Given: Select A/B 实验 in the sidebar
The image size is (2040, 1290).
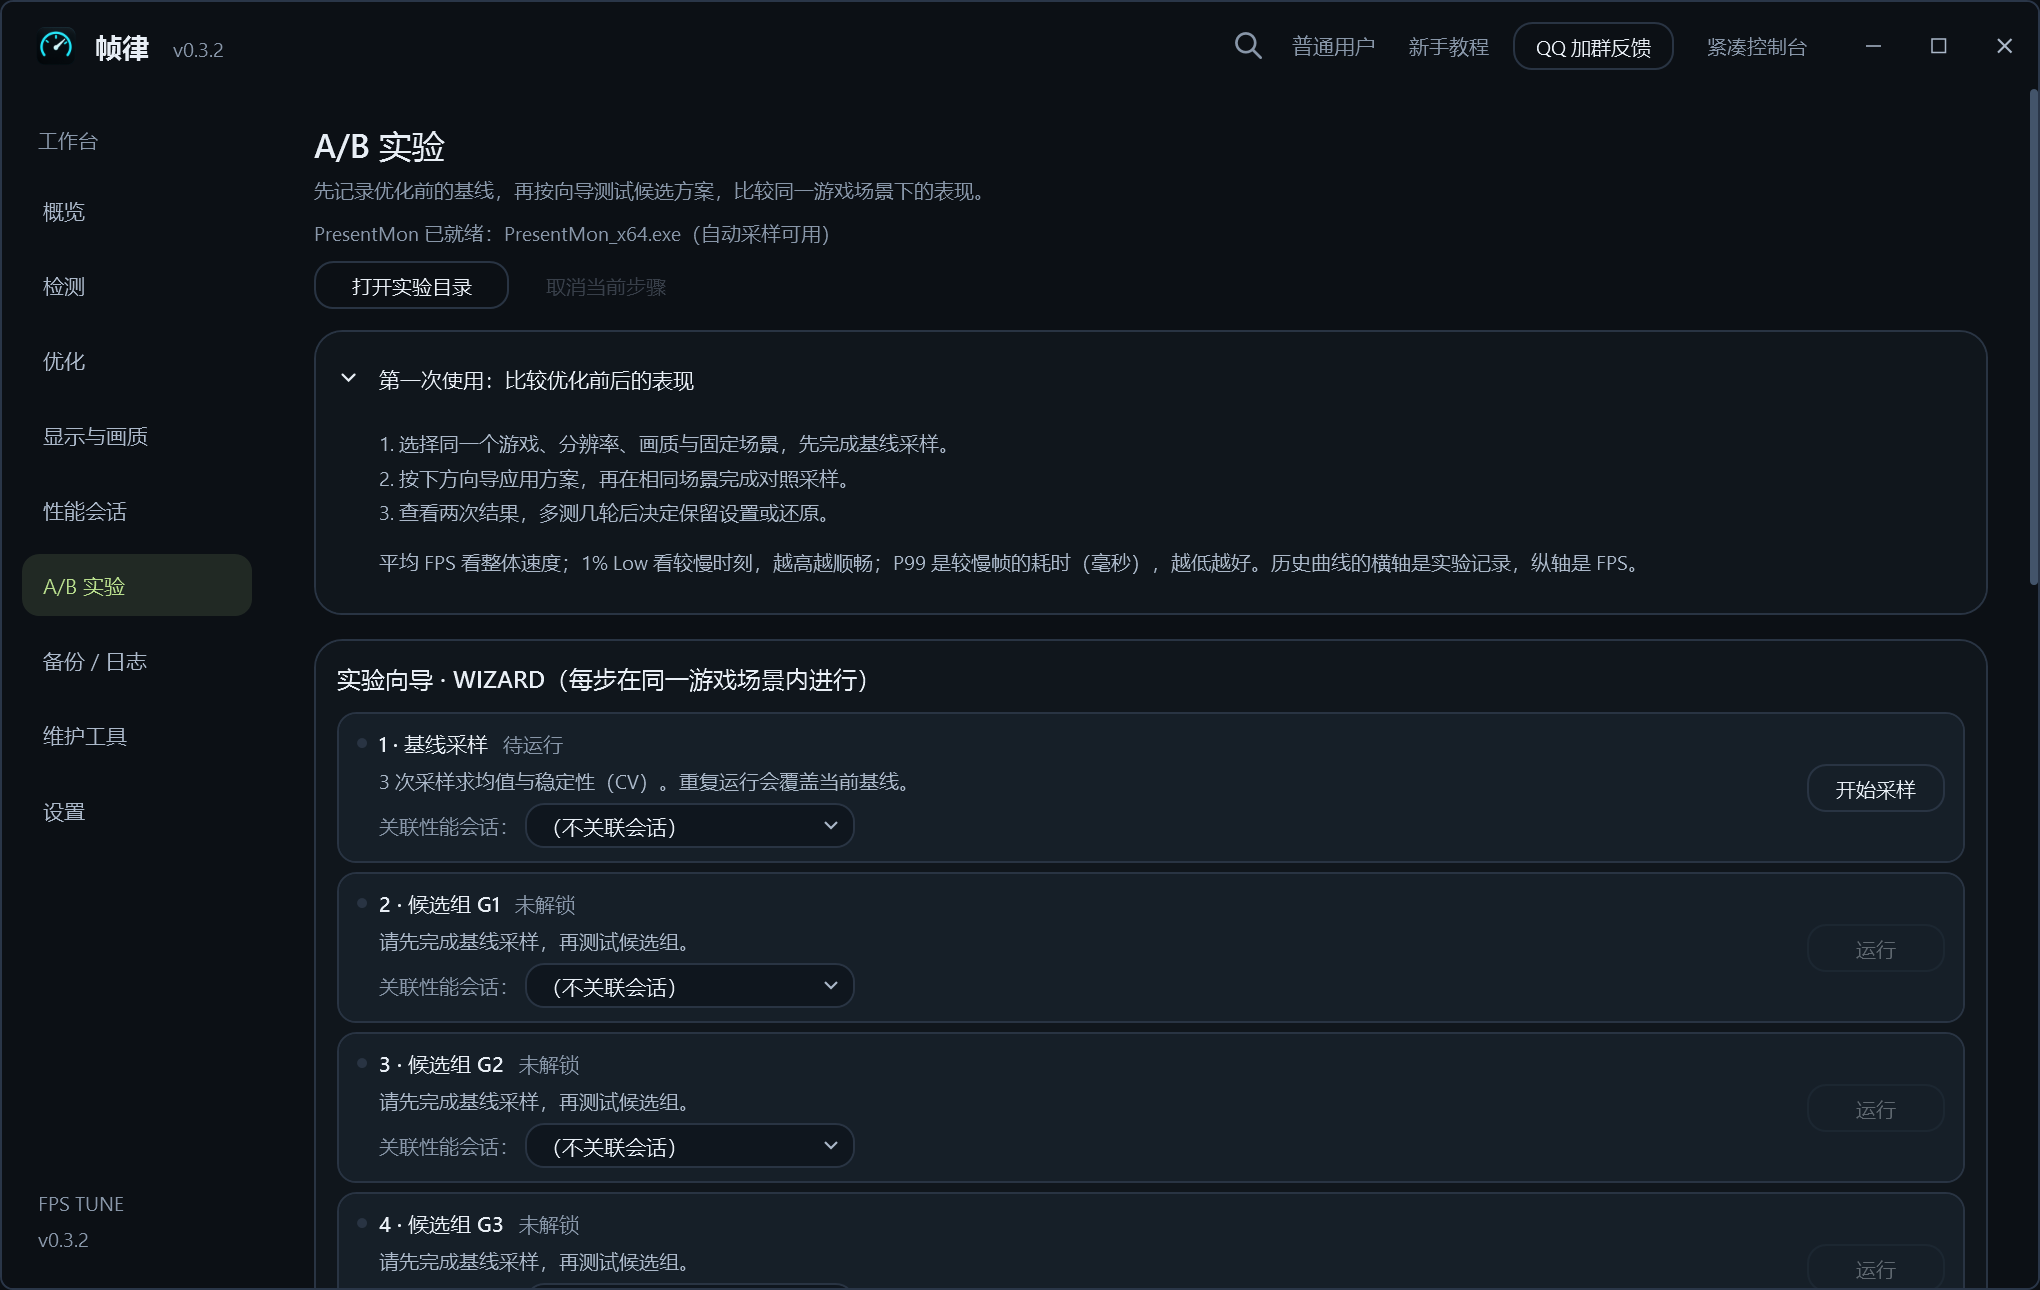Looking at the screenshot, I should (137, 585).
